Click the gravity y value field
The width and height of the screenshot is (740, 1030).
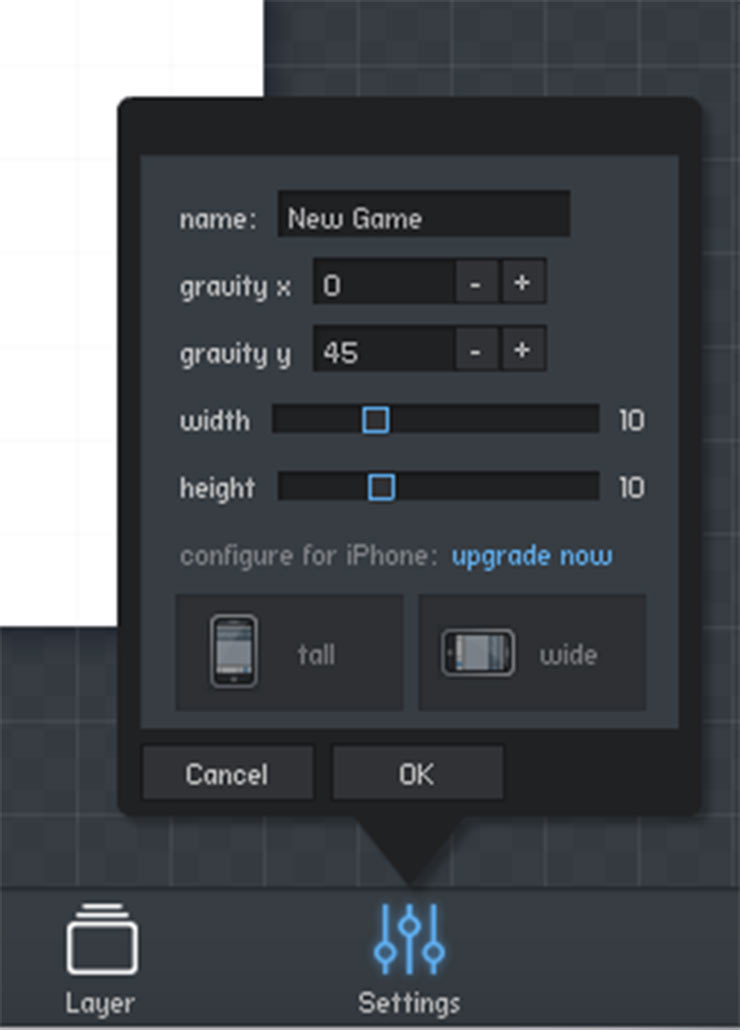click(383, 349)
